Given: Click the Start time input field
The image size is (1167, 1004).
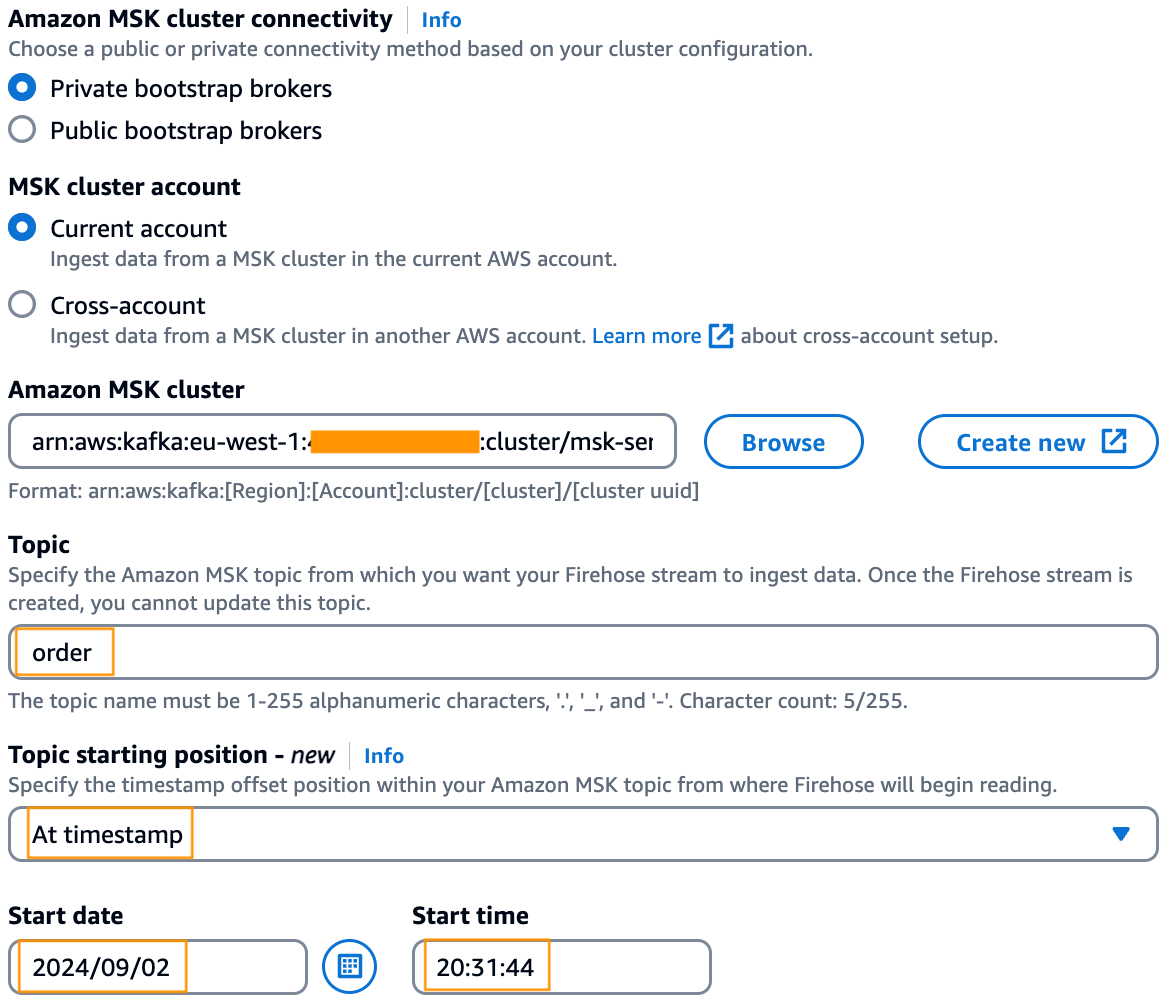Looking at the screenshot, I should point(562,967).
